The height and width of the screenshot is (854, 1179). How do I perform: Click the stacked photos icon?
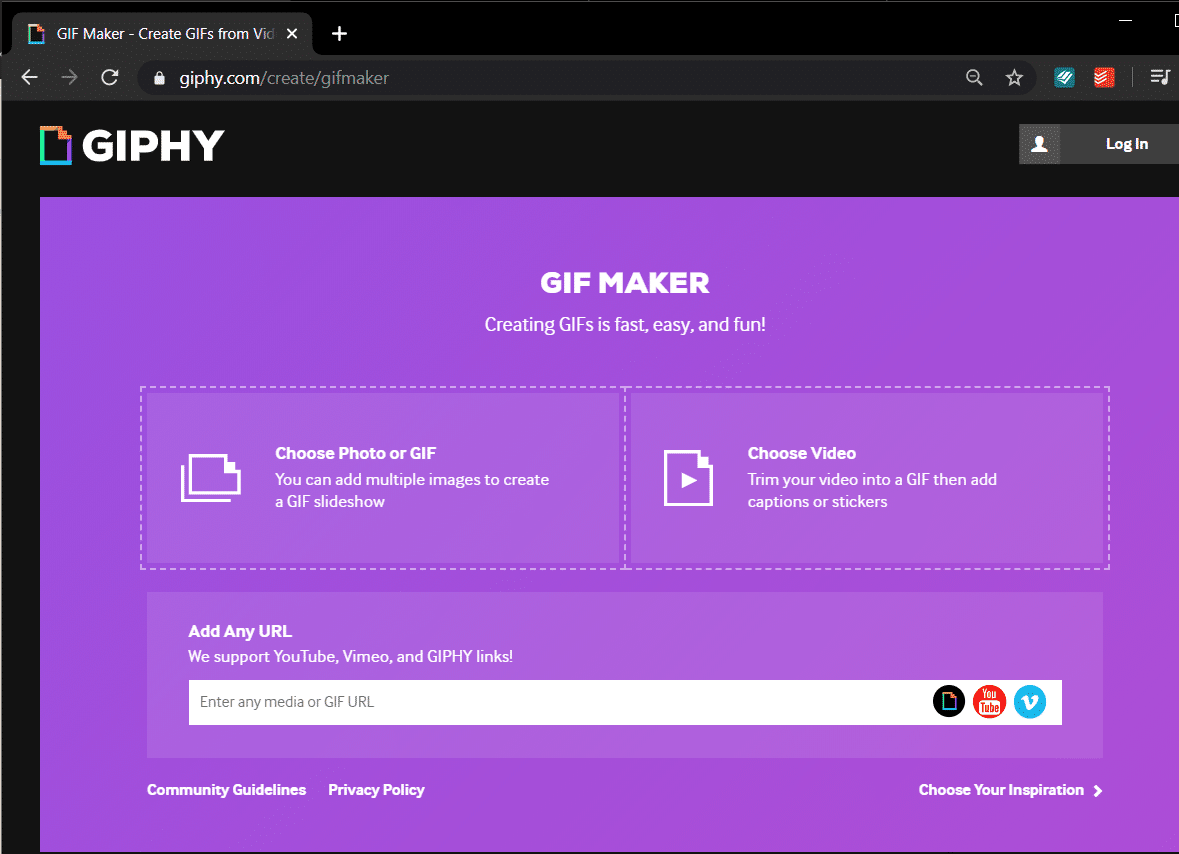[211, 477]
